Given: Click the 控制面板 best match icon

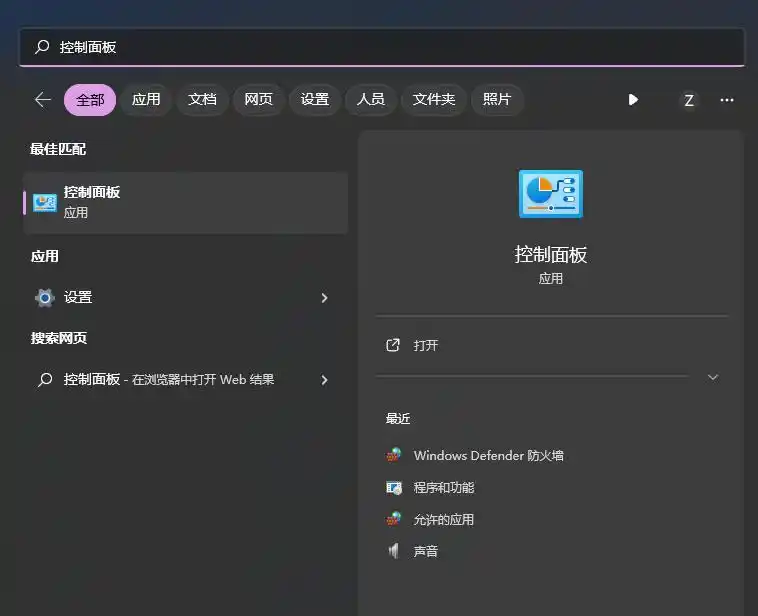Looking at the screenshot, I should [x=45, y=202].
